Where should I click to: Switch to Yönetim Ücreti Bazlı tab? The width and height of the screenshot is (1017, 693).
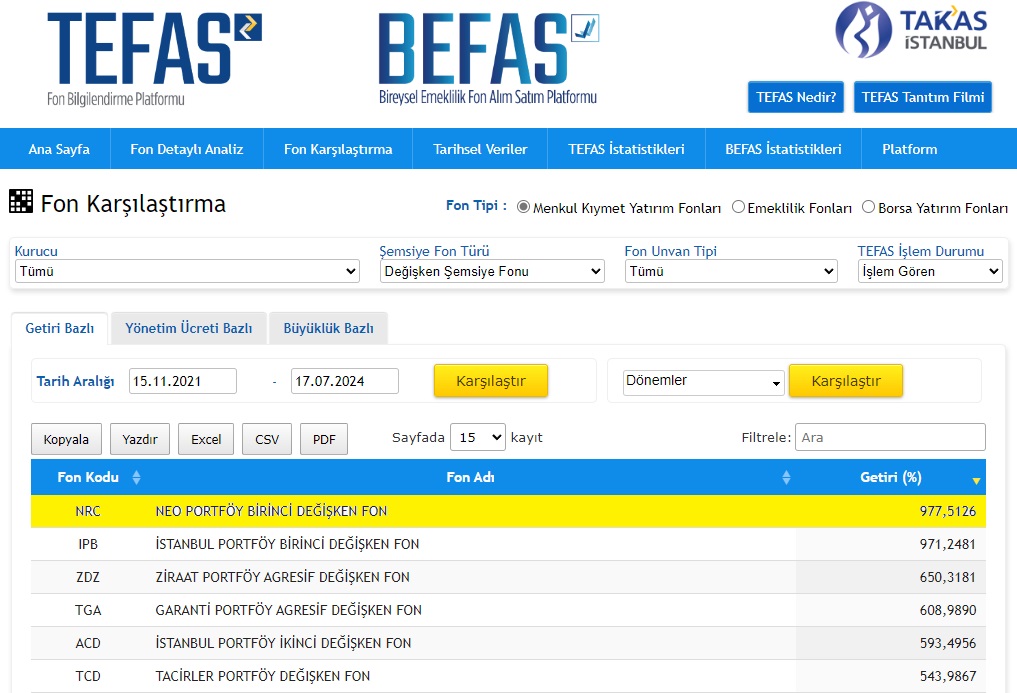pyautogui.click(x=189, y=328)
